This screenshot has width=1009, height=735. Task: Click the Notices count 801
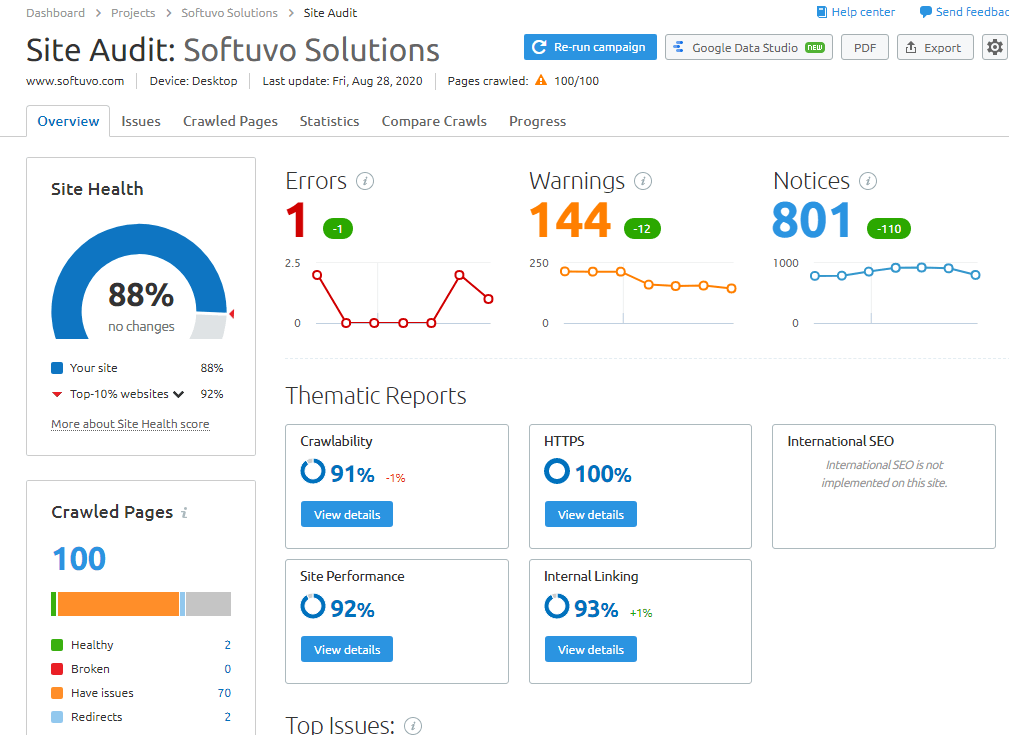coord(812,219)
